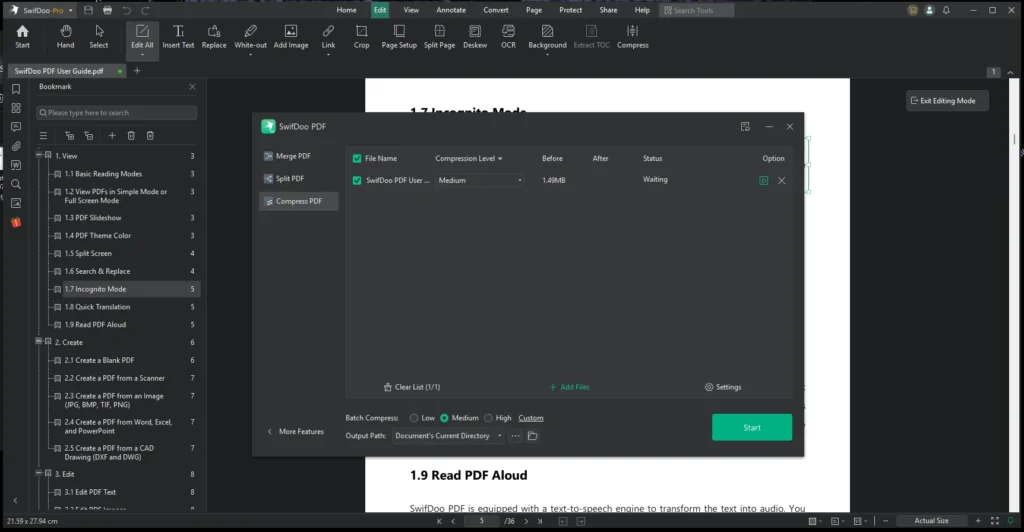Viewport: 1024px width, 532px height.
Task: Run the Deskew tool
Action: (475, 37)
